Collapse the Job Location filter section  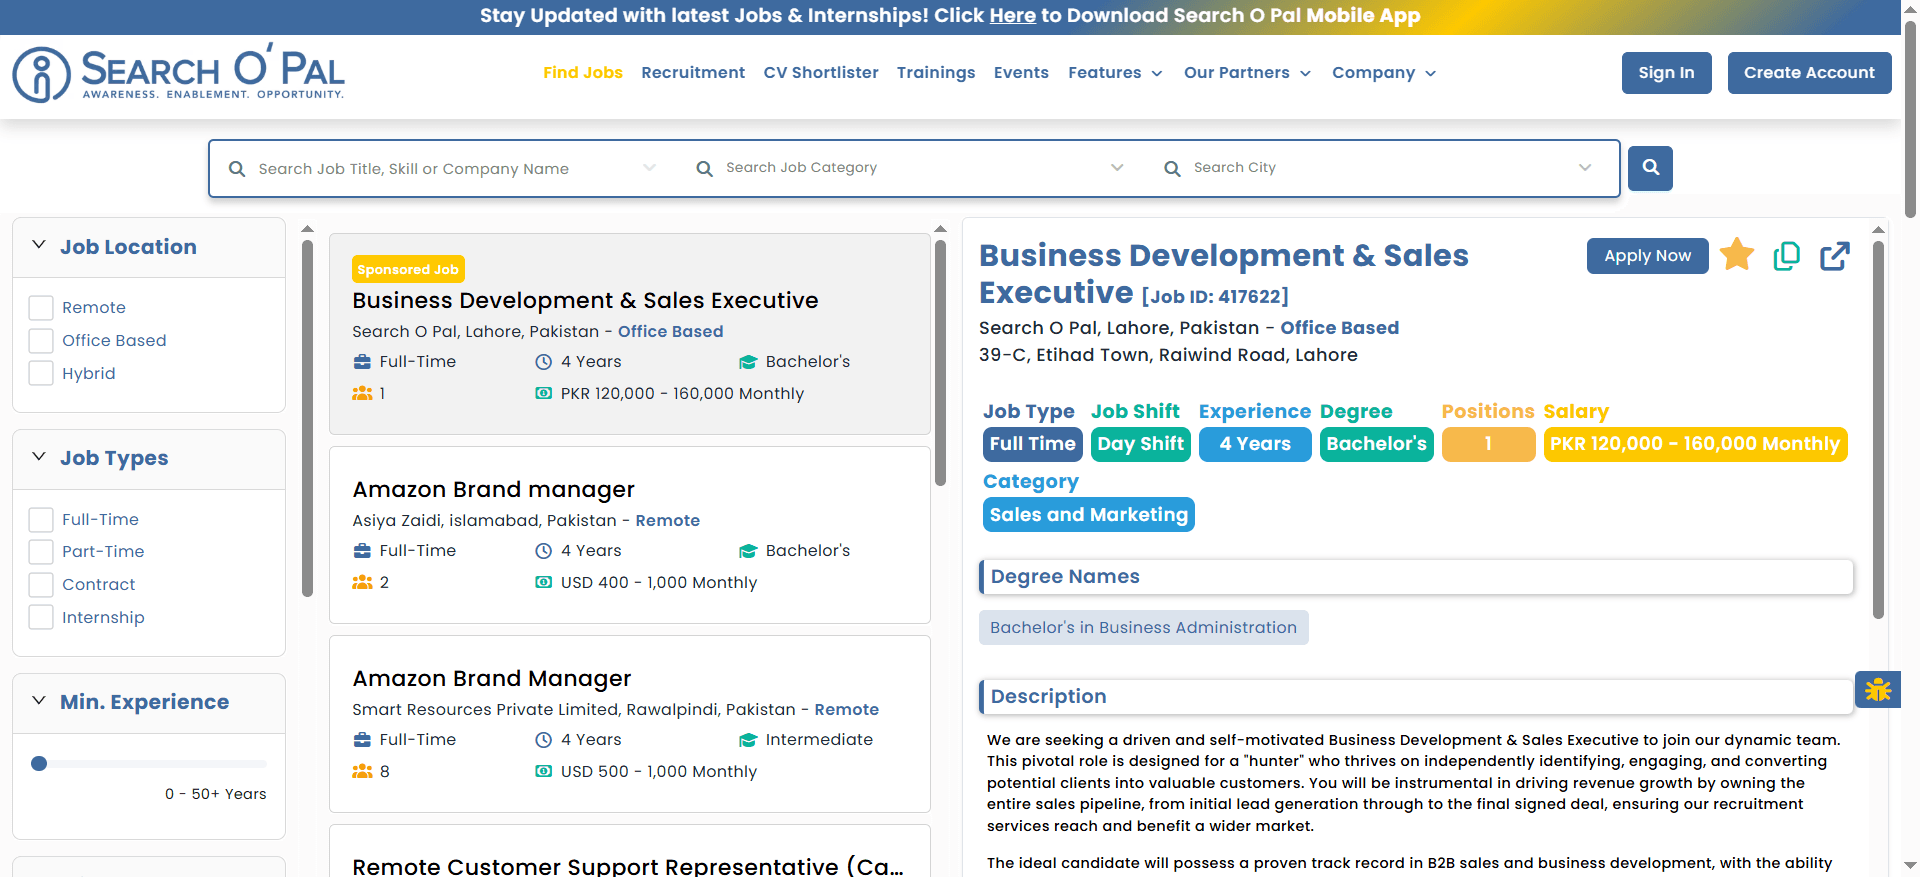(x=39, y=246)
